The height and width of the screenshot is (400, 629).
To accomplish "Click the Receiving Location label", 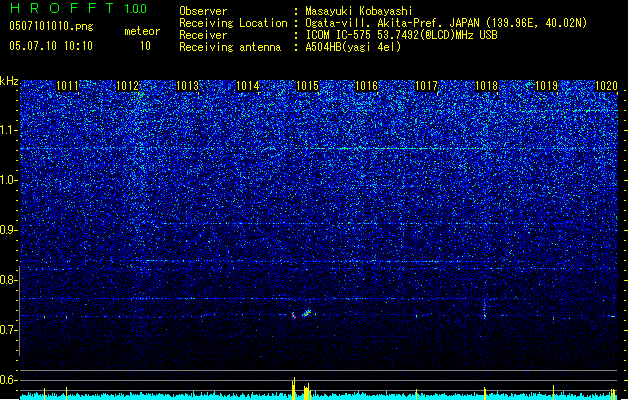I will point(233,23).
